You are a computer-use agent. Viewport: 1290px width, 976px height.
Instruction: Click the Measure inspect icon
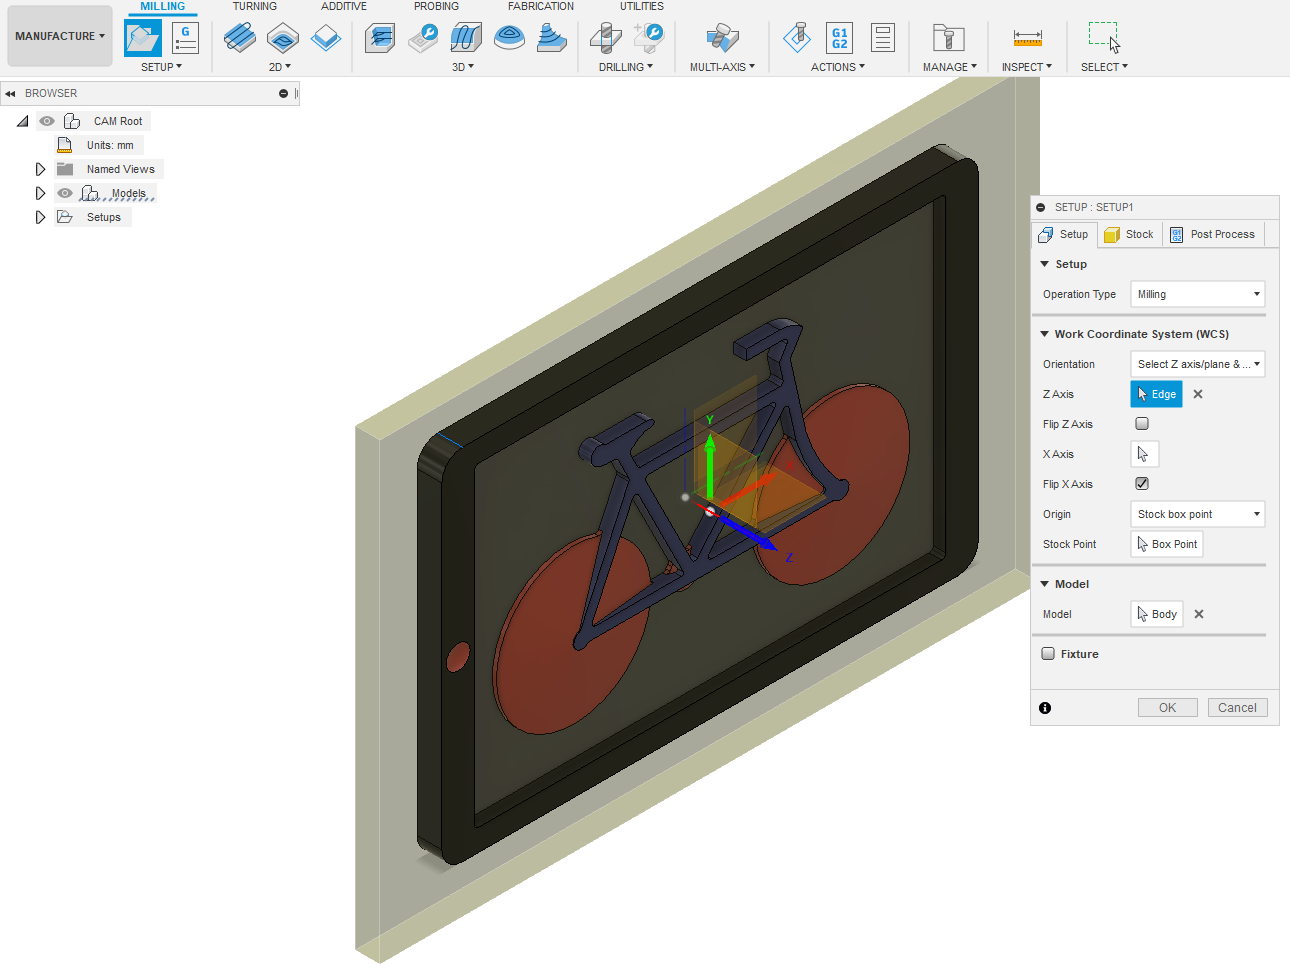click(1028, 38)
